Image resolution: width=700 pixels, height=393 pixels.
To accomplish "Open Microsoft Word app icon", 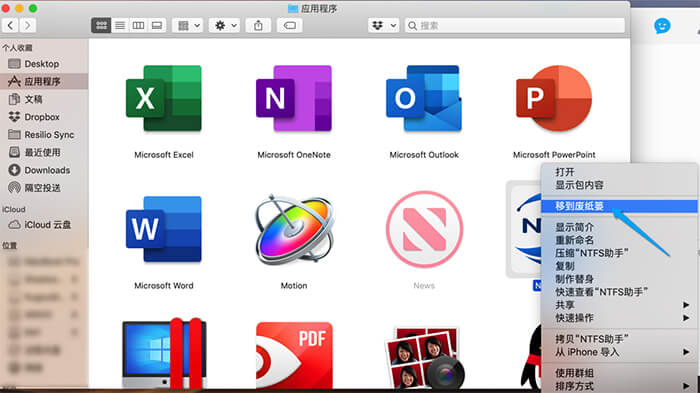I will click(164, 229).
